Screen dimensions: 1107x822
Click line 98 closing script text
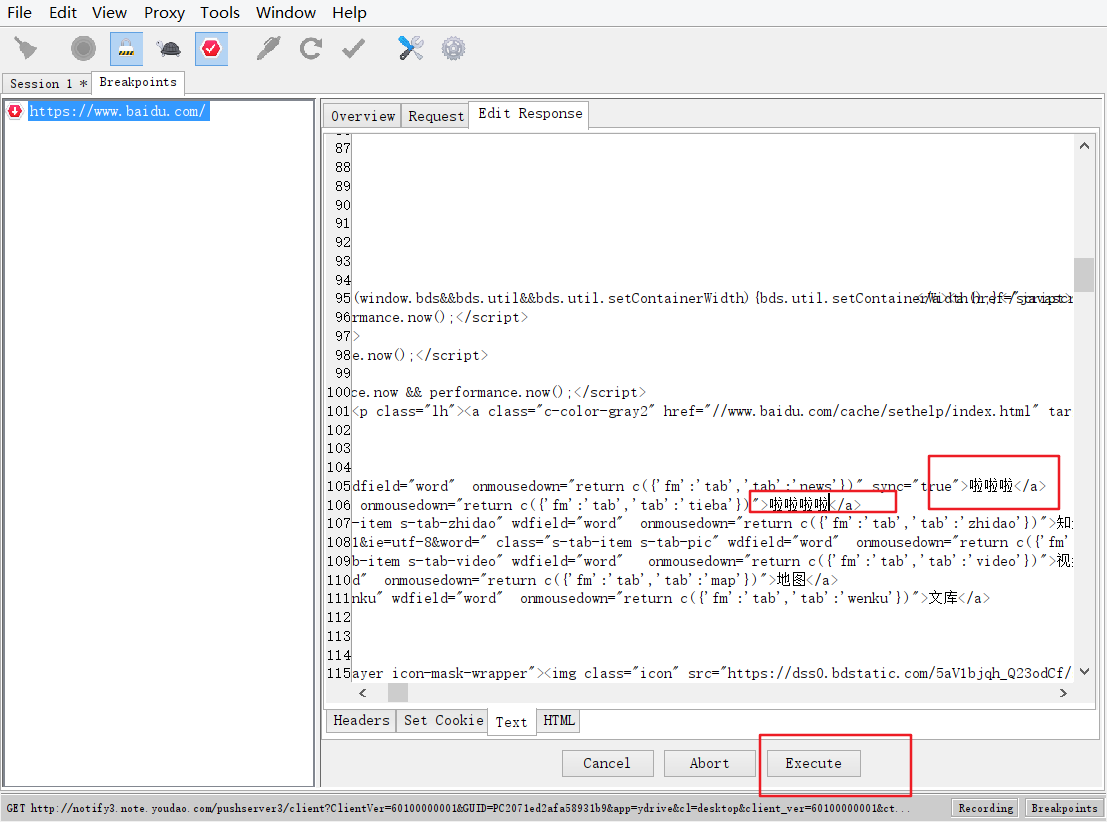click(452, 355)
